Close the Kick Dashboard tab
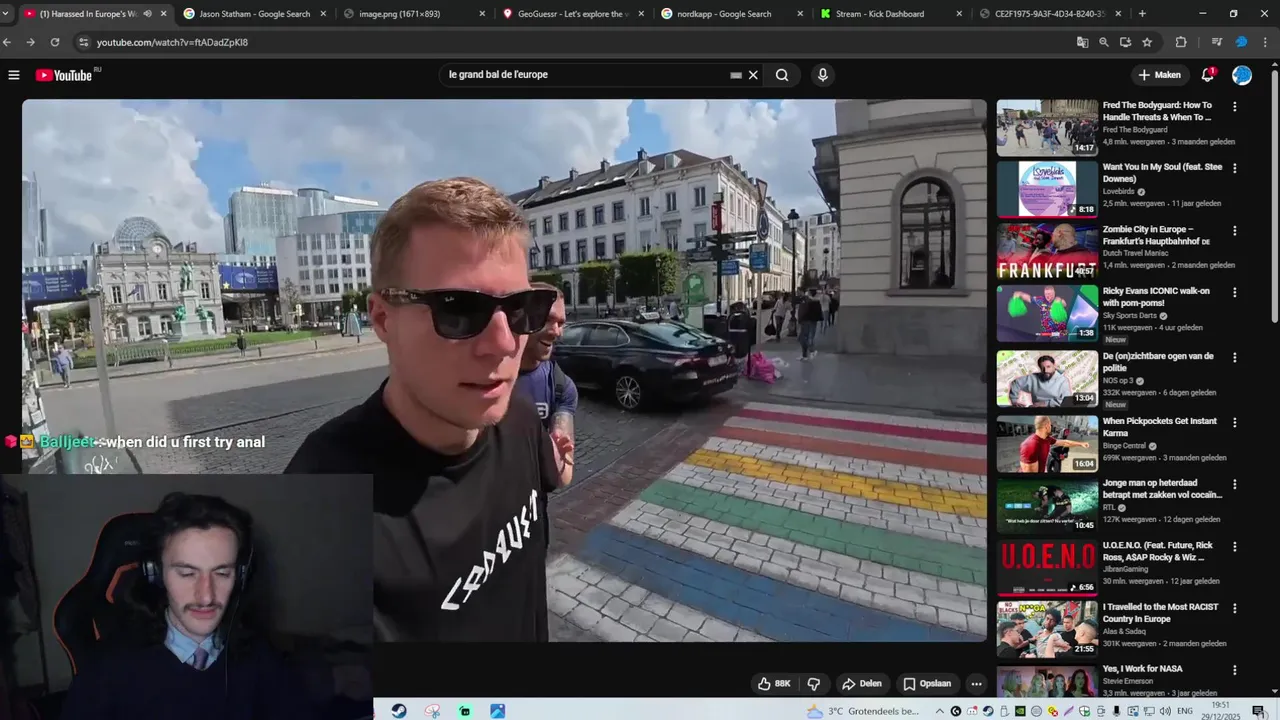1280x720 pixels. point(959,14)
